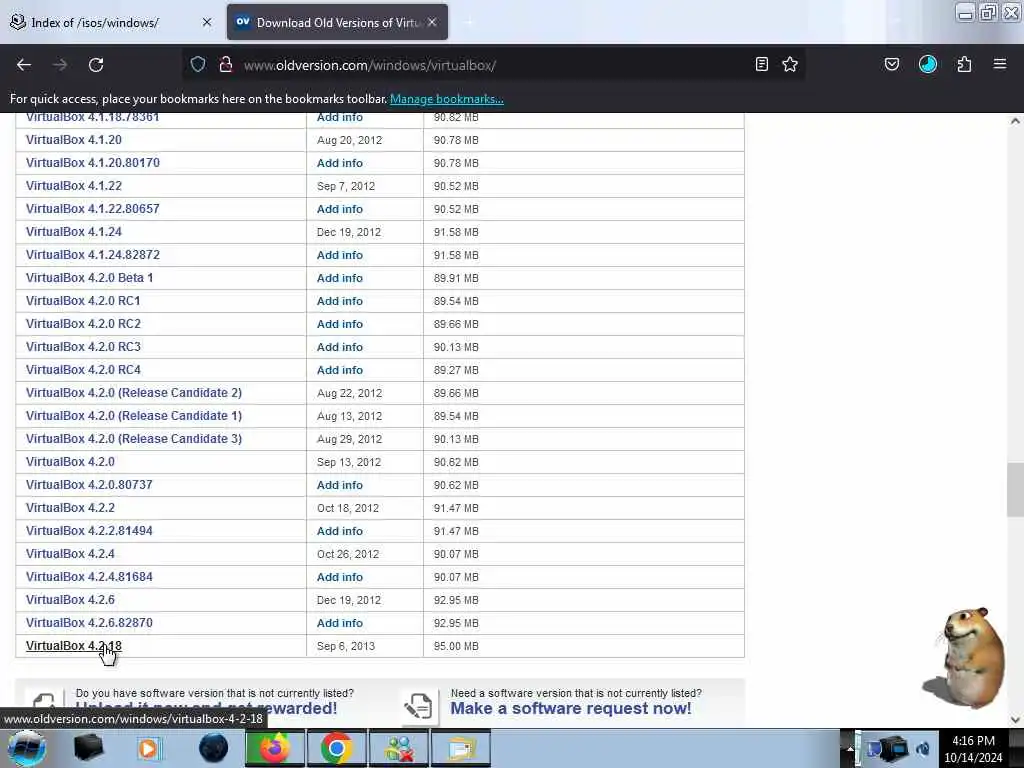The height and width of the screenshot is (768, 1024).
Task: Open VirtualBox 4.2.0 Beta 1 link
Action: [89, 278]
